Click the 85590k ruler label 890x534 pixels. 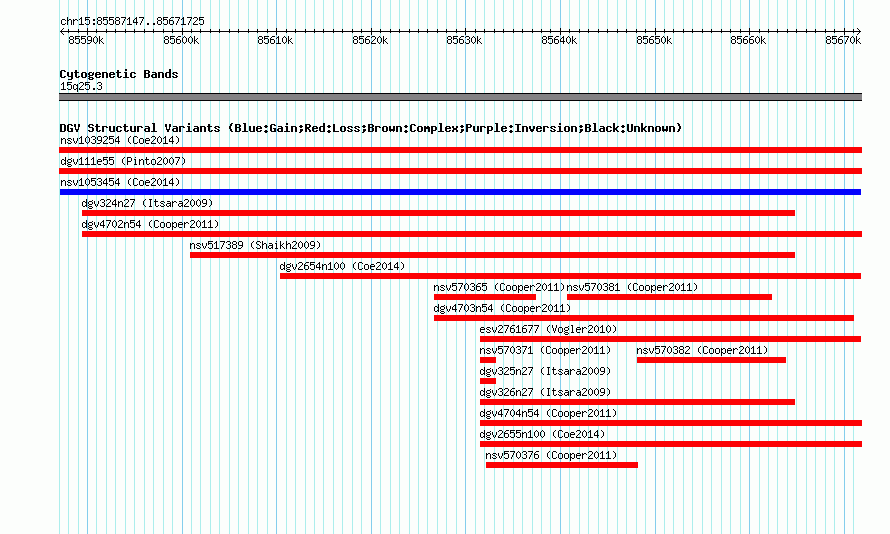[86, 40]
